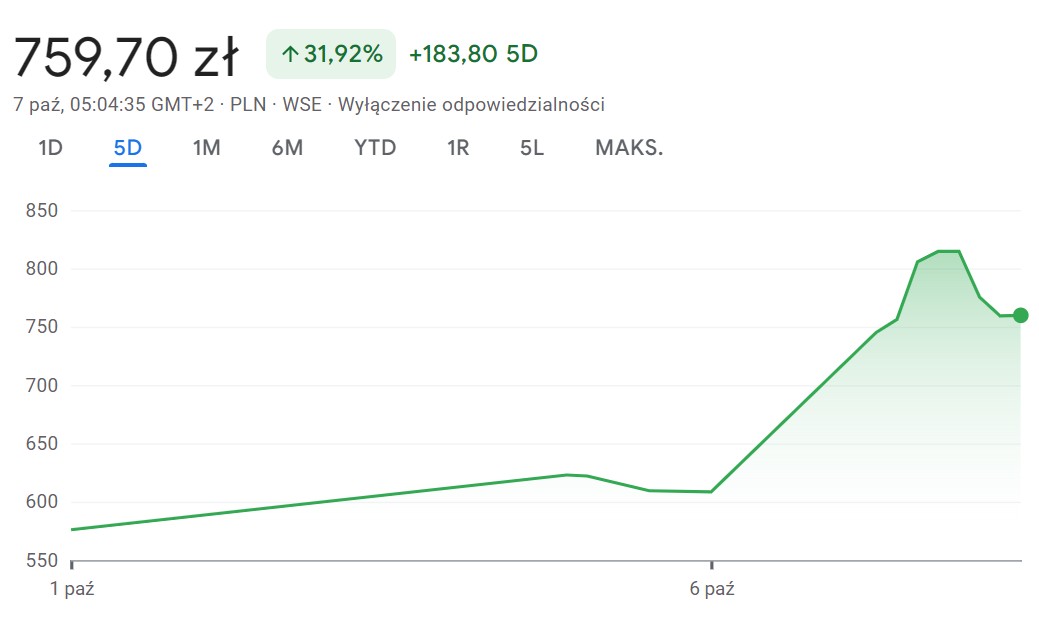
Task: Switch to the 1D time range tab
Action: (x=50, y=148)
